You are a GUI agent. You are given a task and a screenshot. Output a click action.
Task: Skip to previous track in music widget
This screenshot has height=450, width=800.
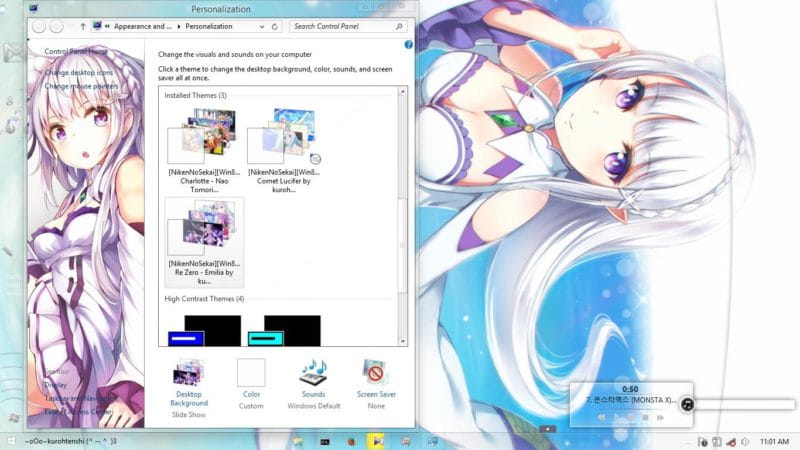pyautogui.click(x=602, y=417)
